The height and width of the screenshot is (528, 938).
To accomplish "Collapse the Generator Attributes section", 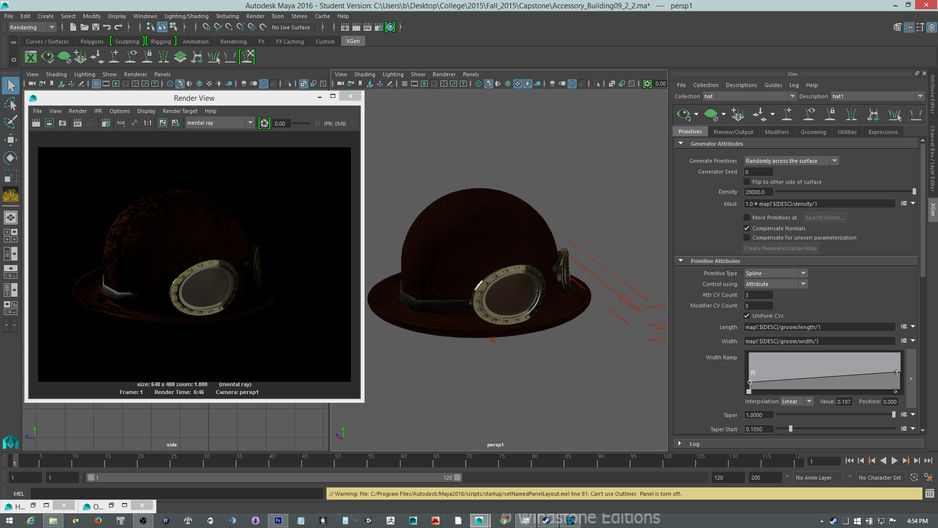I will (680, 144).
